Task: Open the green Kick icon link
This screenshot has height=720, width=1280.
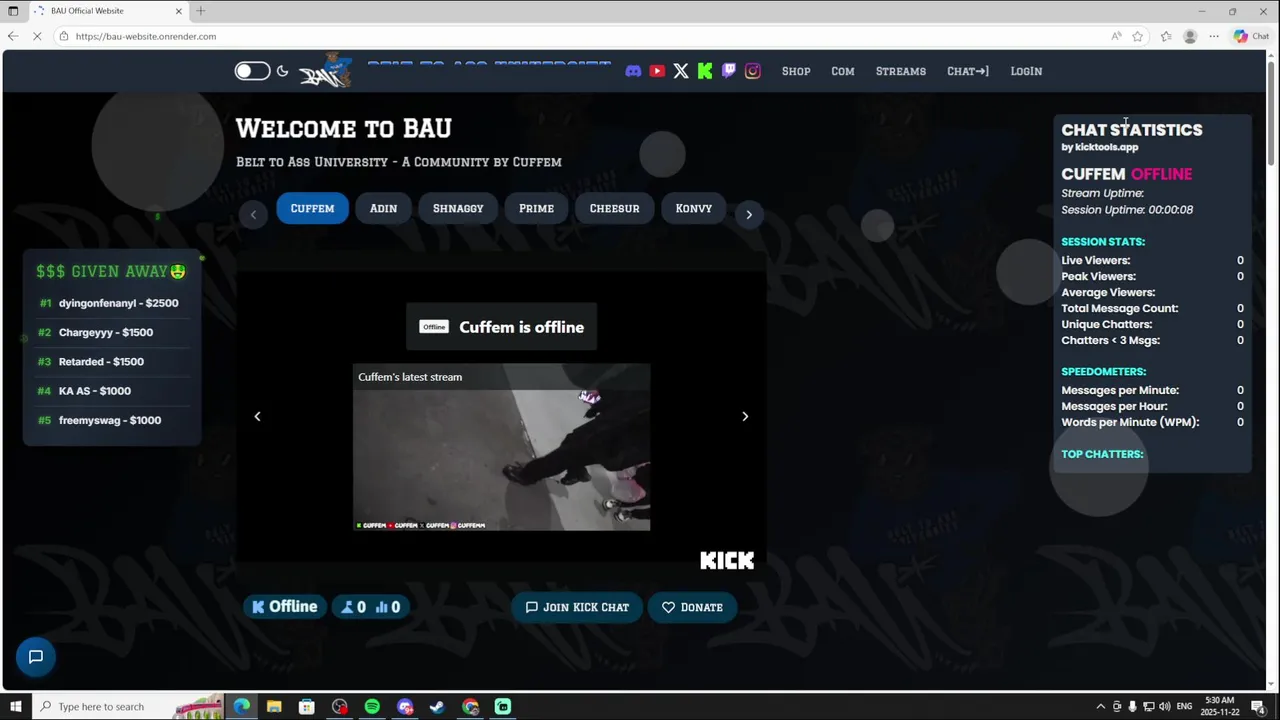Action: click(x=705, y=71)
